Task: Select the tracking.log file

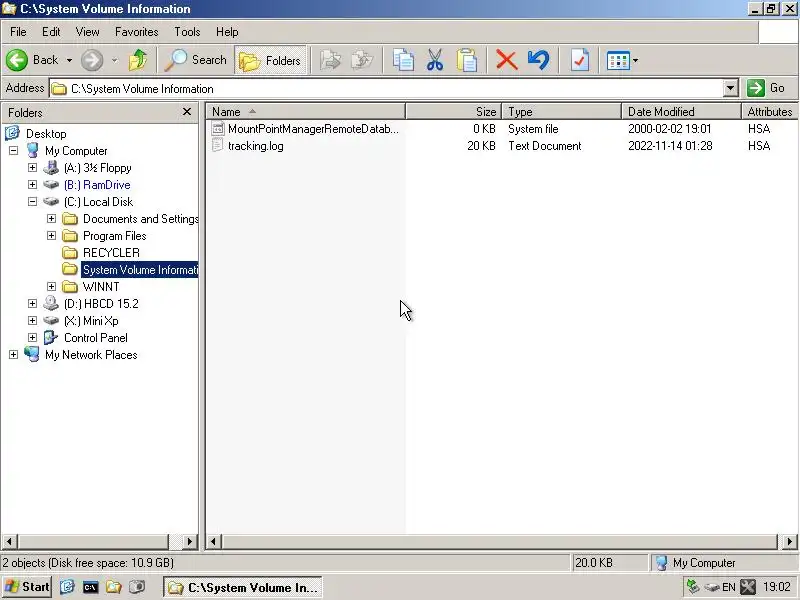Action: click(x=256, y=146)
